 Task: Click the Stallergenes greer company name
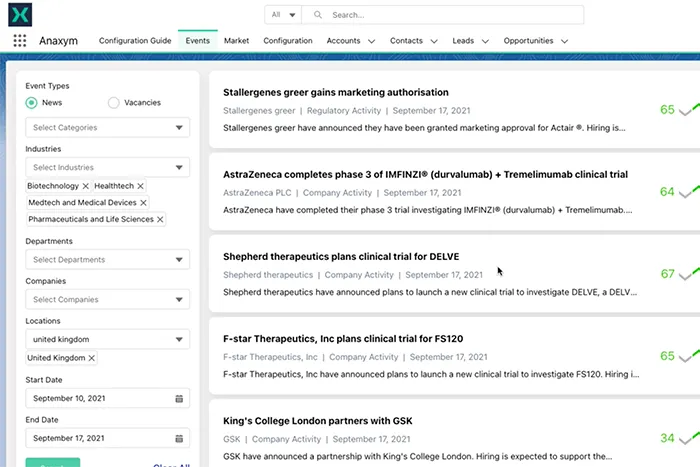[259, 111]
